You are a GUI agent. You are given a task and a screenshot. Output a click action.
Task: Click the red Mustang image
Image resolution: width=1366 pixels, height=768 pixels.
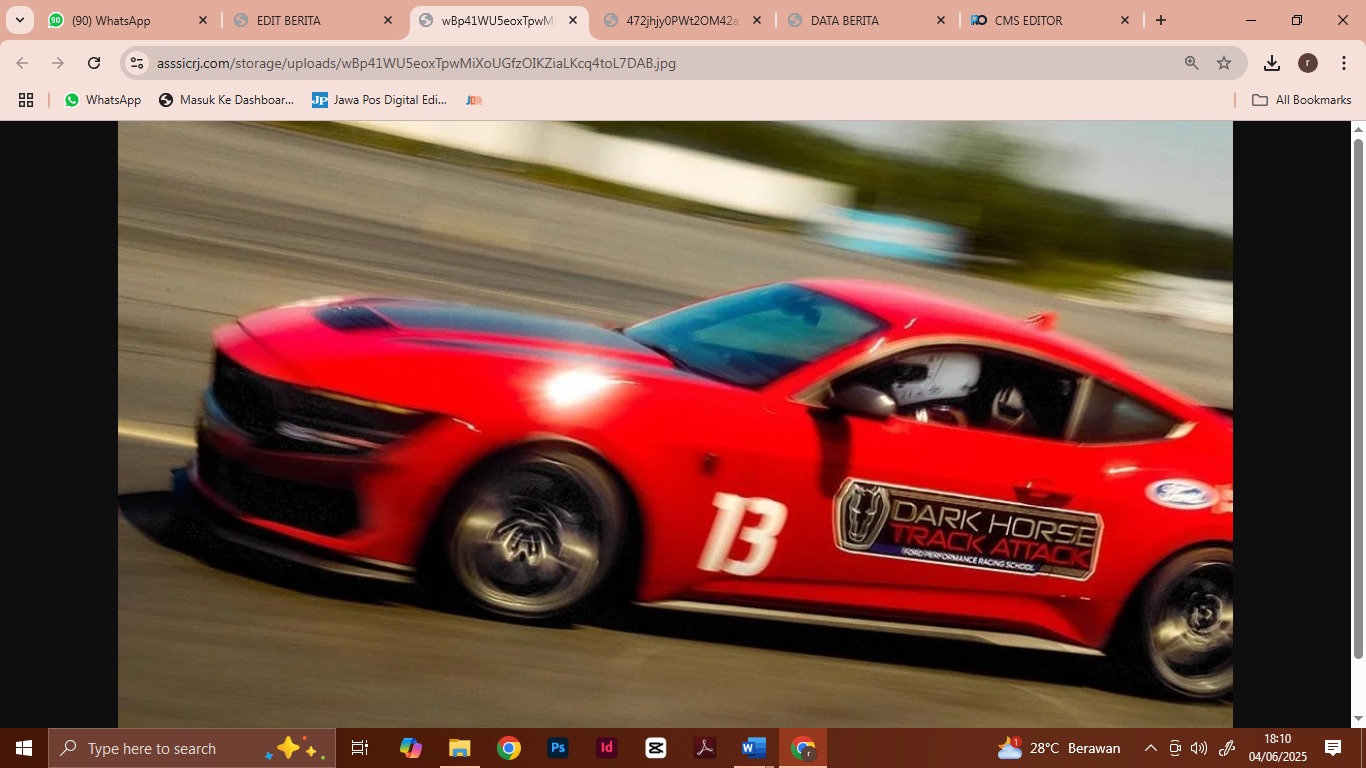point(675,424)
